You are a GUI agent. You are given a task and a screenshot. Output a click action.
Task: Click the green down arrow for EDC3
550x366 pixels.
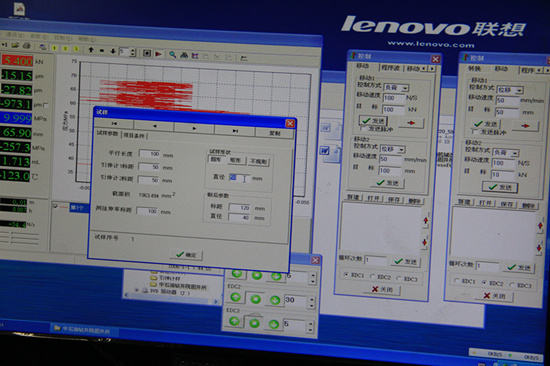click(274, 324)
